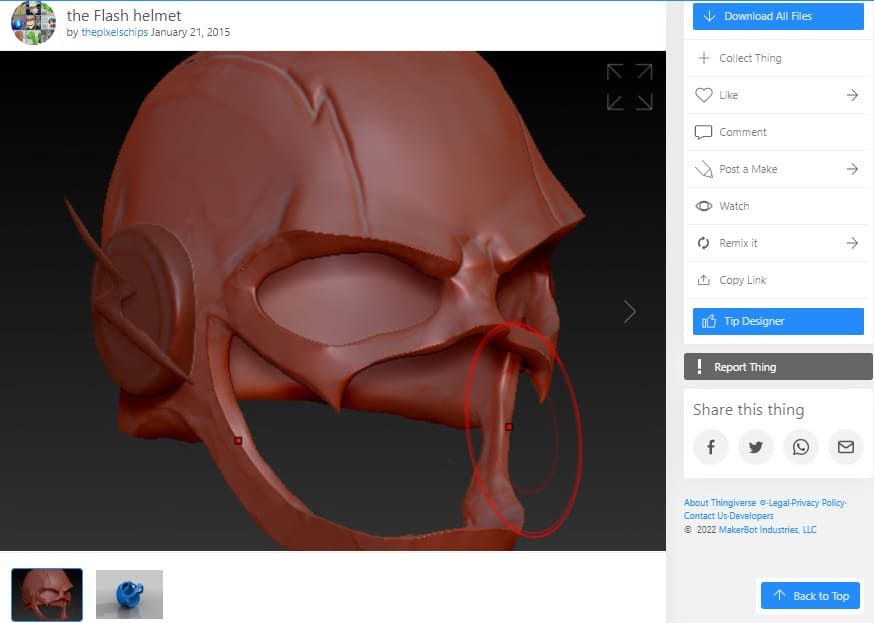Select the Remix it icon

pyautogui.click(x=705, y=243)
